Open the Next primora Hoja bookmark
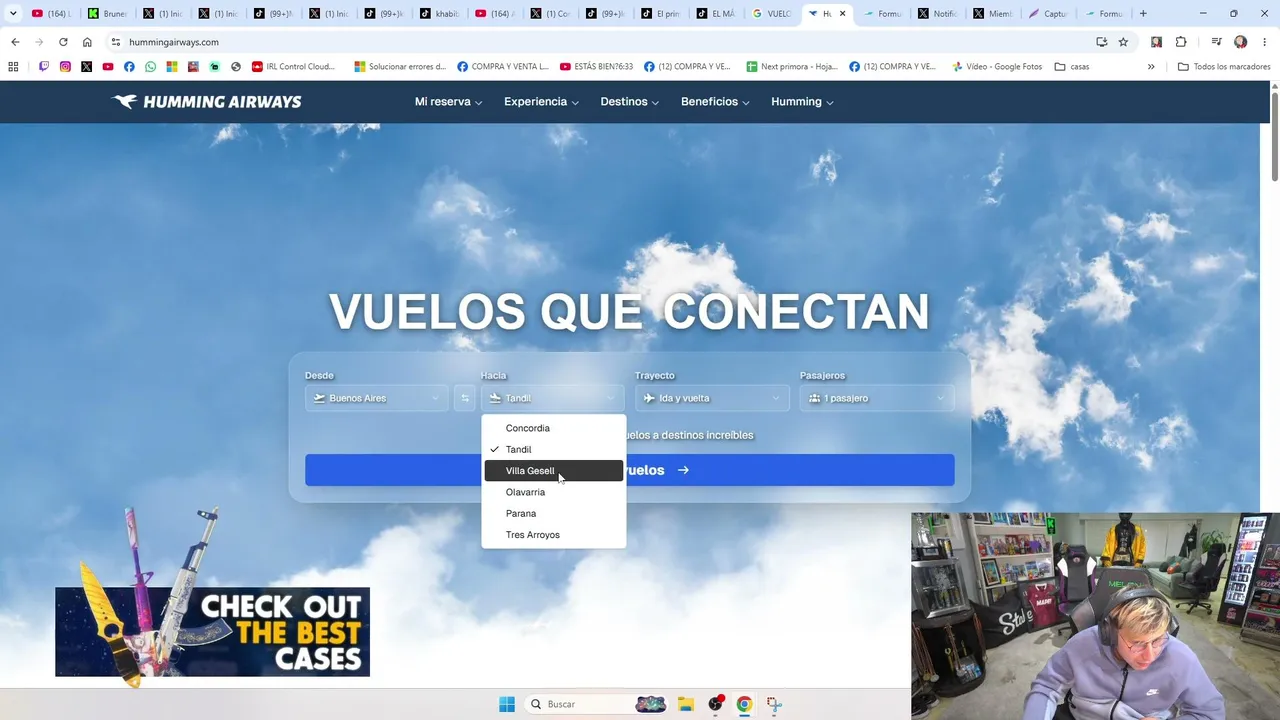Image resolution: width=1280 pixels, height=720 pixels. coord(792,67)
